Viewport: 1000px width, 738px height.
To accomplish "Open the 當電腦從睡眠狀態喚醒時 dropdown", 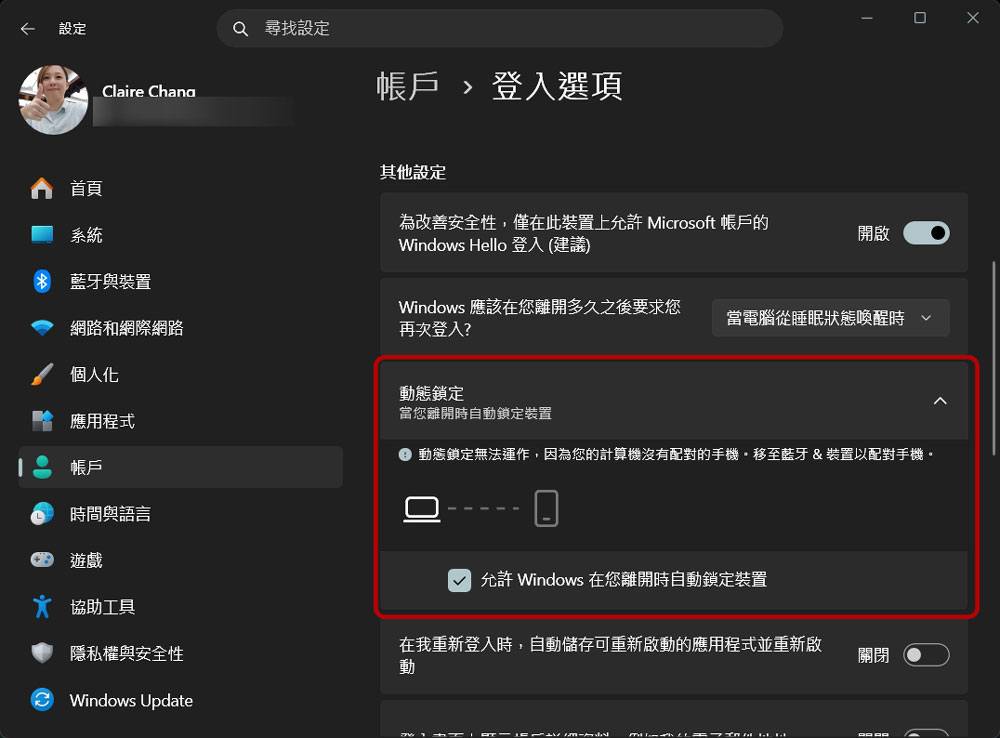I will coord(830,318).
